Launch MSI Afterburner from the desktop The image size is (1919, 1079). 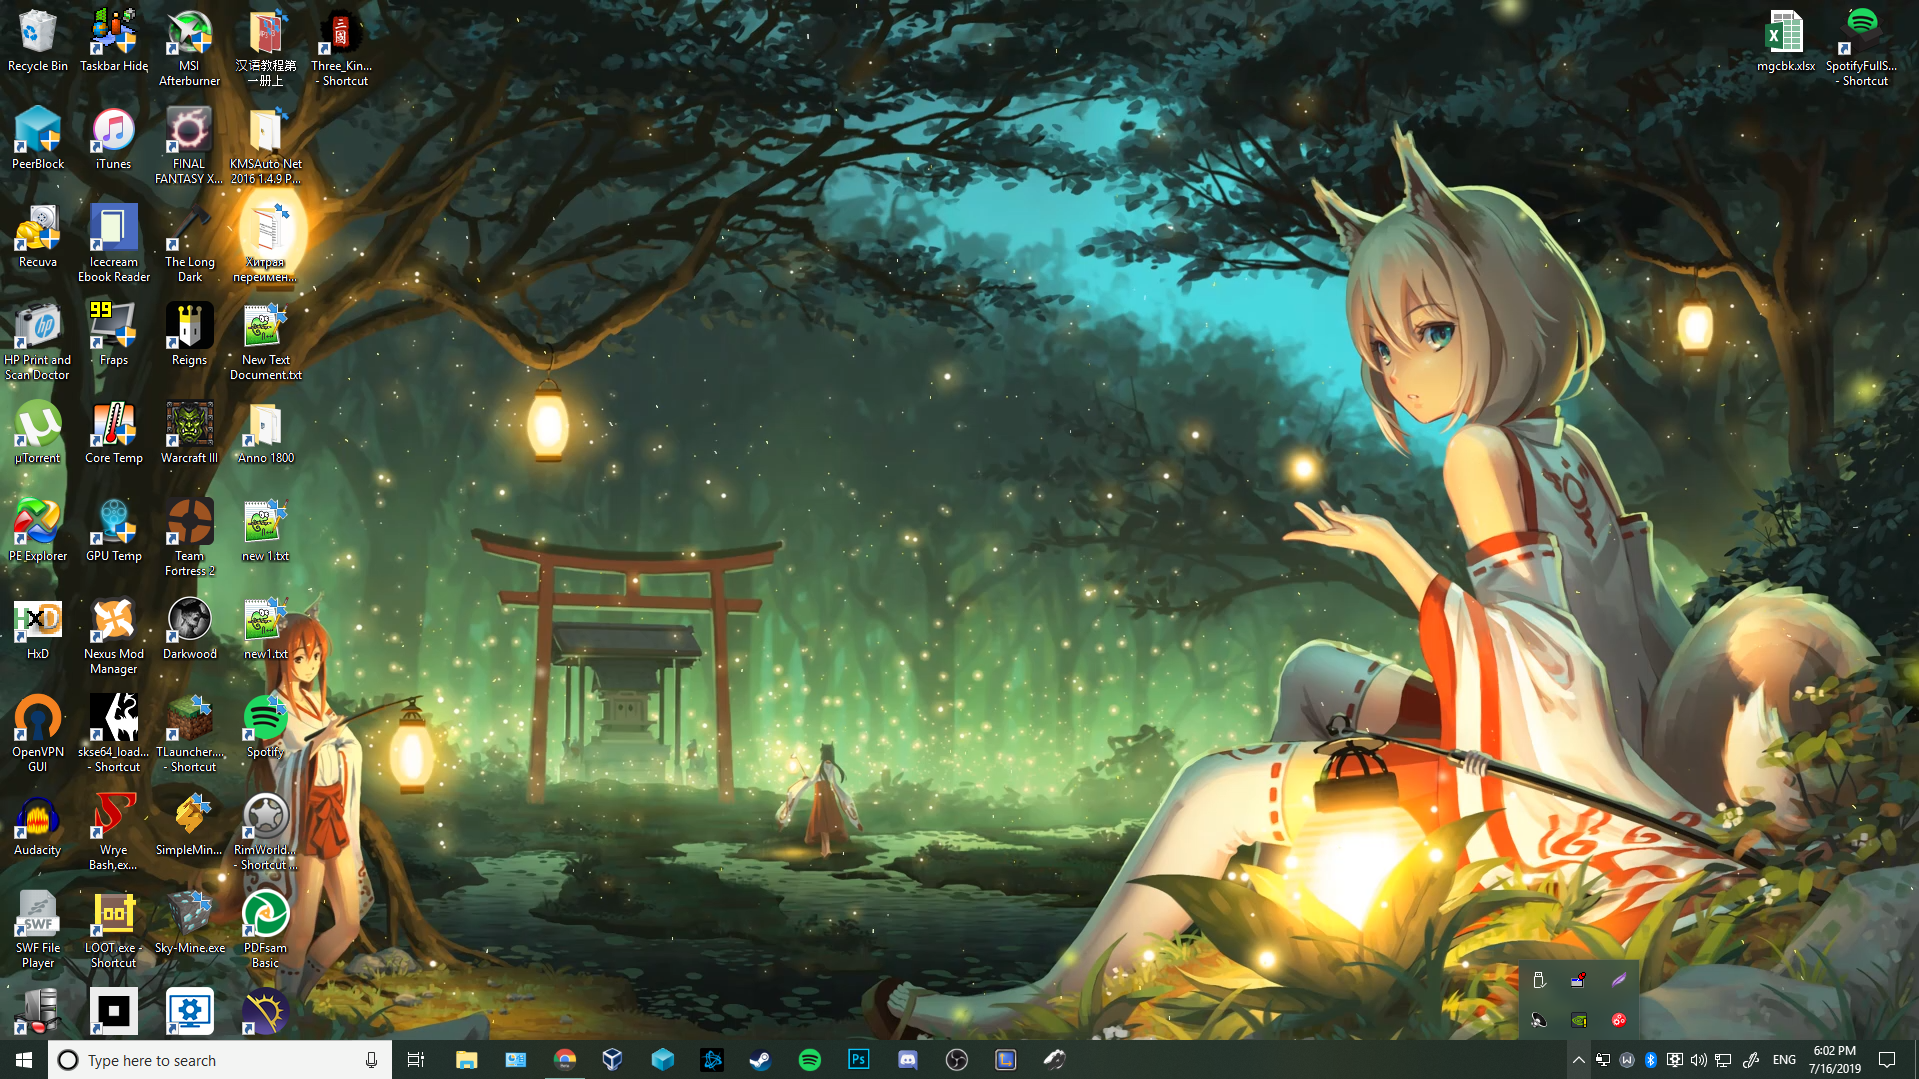click(189, 48)
